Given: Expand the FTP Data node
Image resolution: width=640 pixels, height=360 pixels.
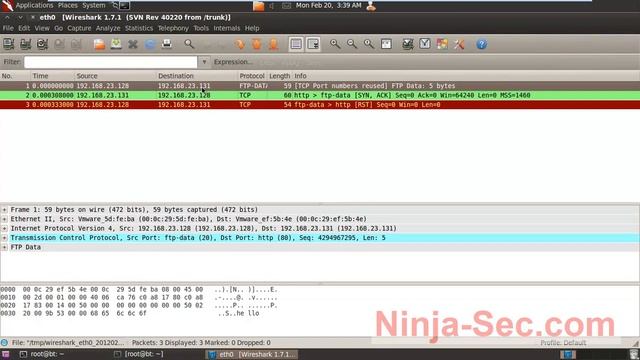Looking at the screenshot, I should pos(4,247).
